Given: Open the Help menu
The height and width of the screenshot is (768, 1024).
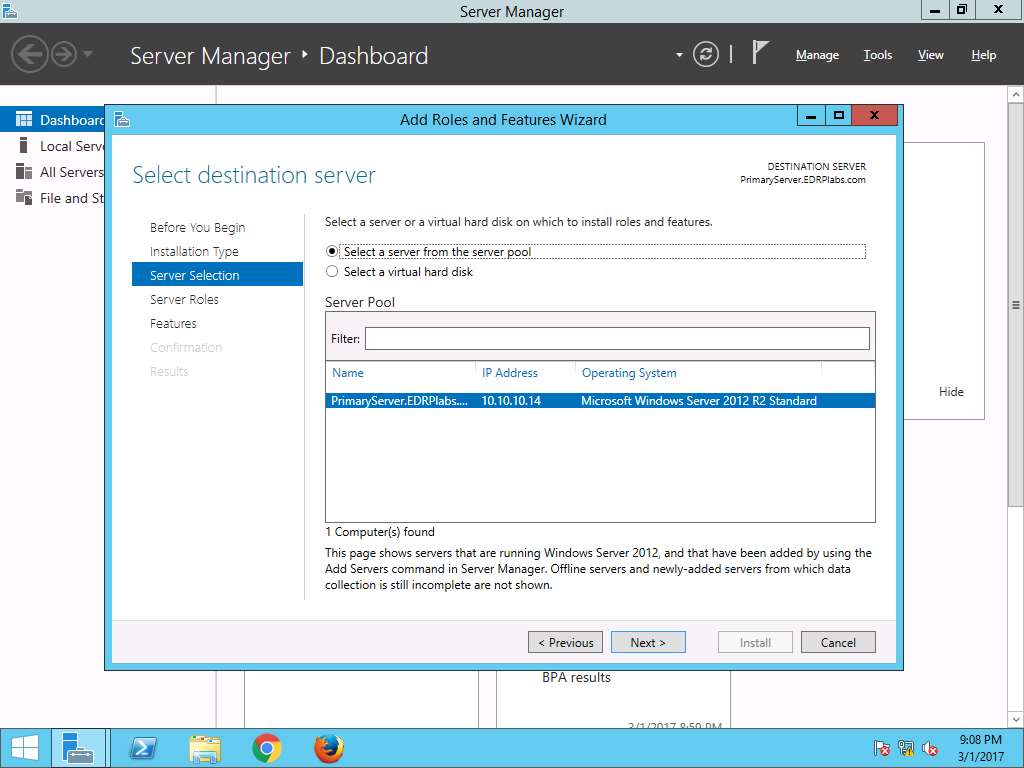Looking at the screenshot, I should coord(983,55).
